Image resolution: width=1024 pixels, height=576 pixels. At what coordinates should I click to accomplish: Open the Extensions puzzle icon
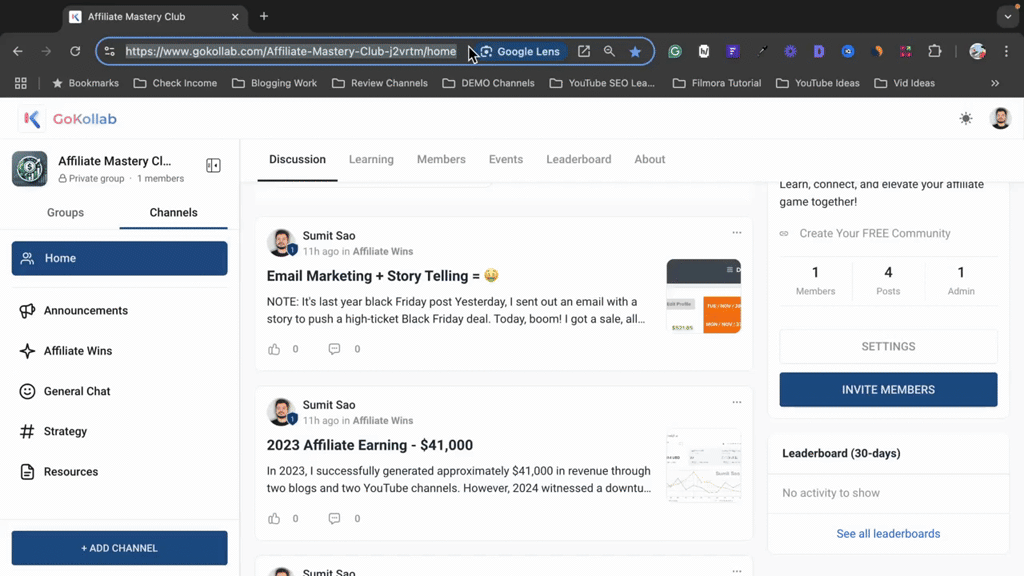tap(935, 51)
